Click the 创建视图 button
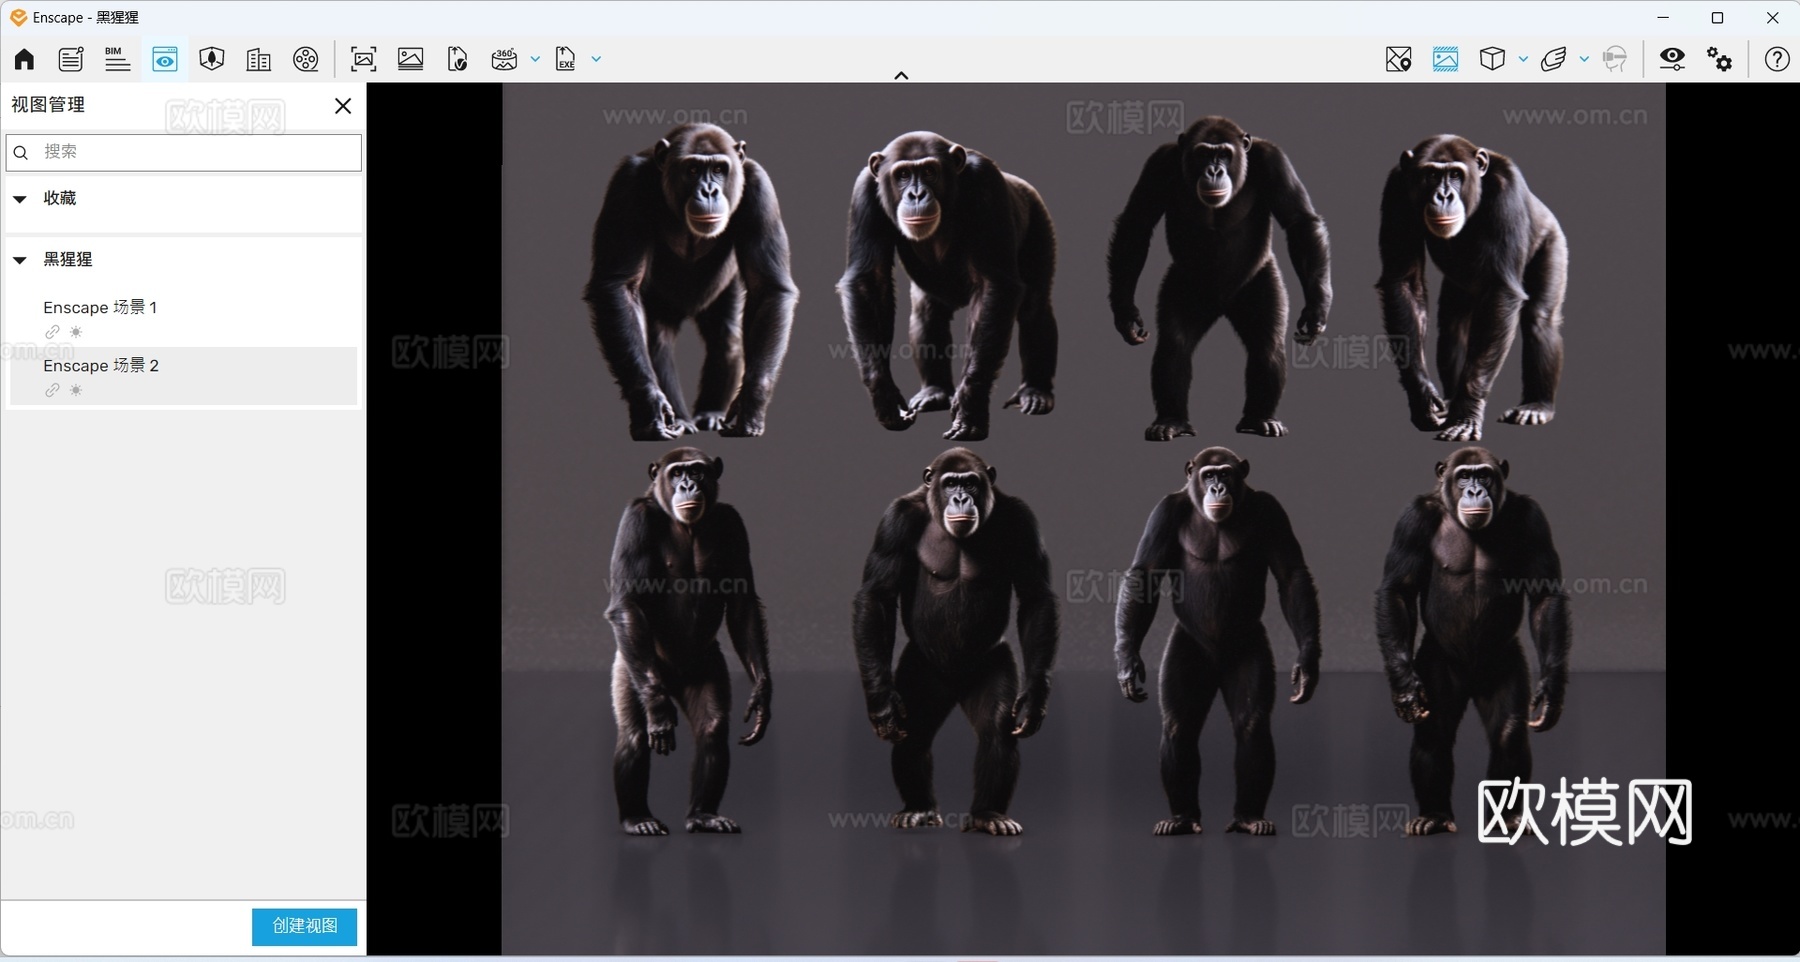1800x962 pixels. 304,926
